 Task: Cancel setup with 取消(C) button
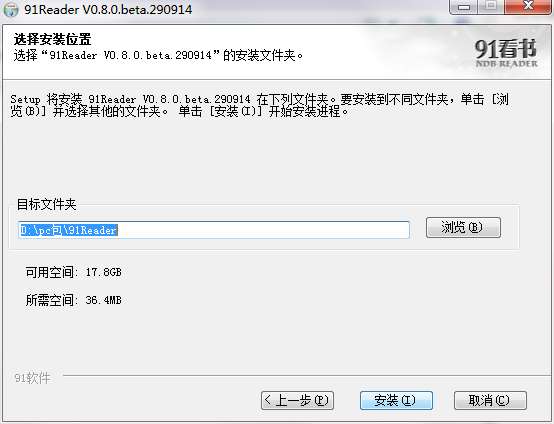(x=490, y=400)
